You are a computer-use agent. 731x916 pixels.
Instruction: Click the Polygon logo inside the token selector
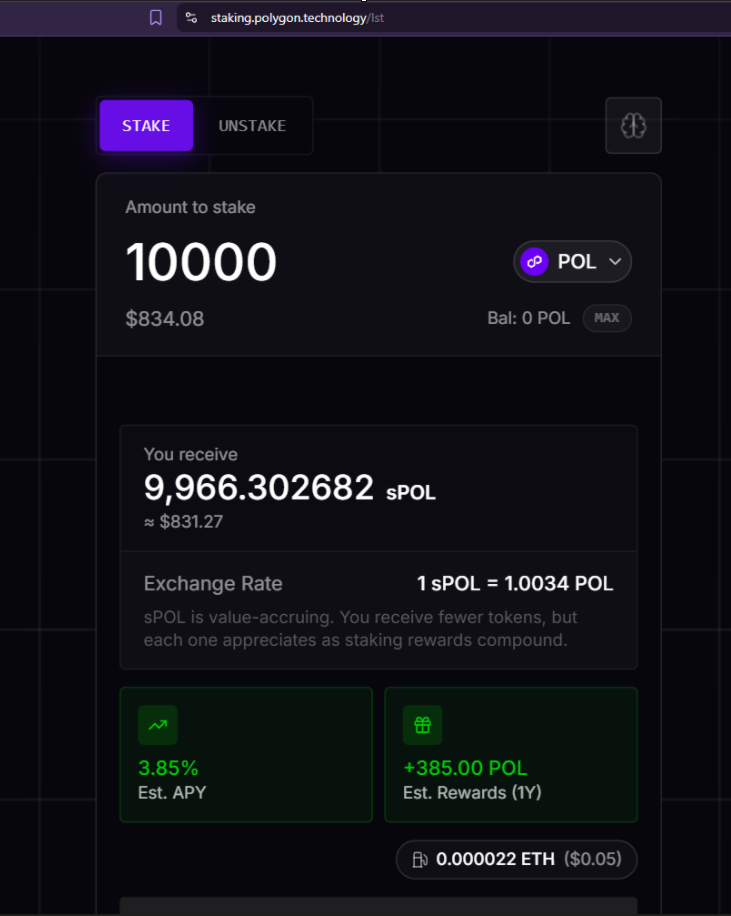pyautogui.click(x=534, y=261)
